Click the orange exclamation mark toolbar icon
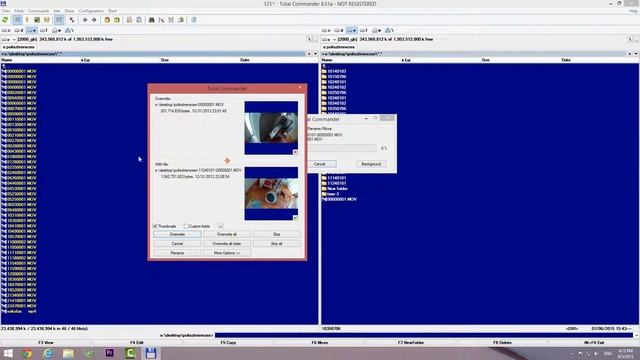The height and width of the screenshot is (360, 640). click(27, 20)
